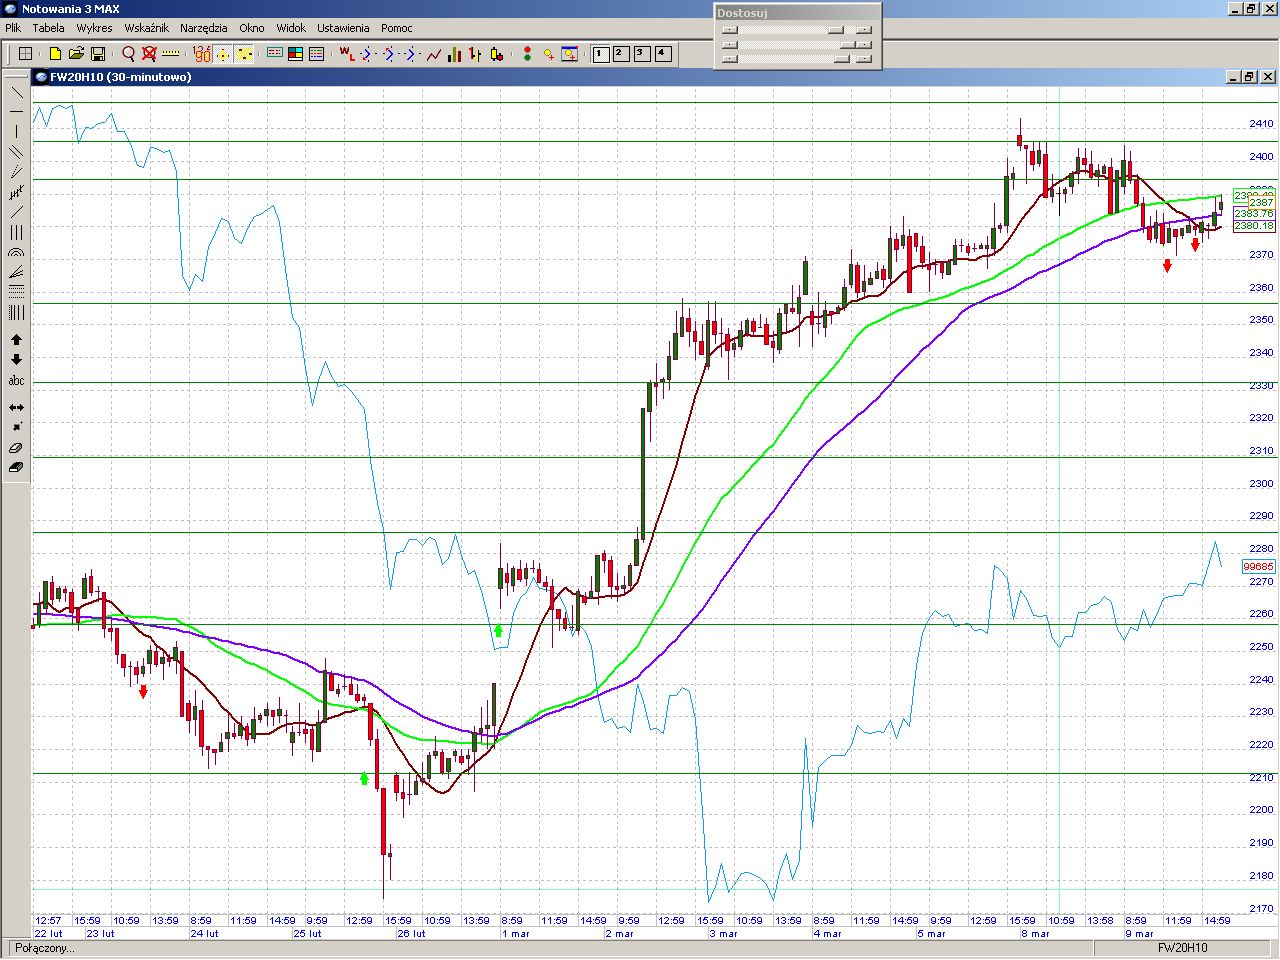
Task: Switch to chart layout 3 button
Action: pyautogui.click(x=642, y=54)
